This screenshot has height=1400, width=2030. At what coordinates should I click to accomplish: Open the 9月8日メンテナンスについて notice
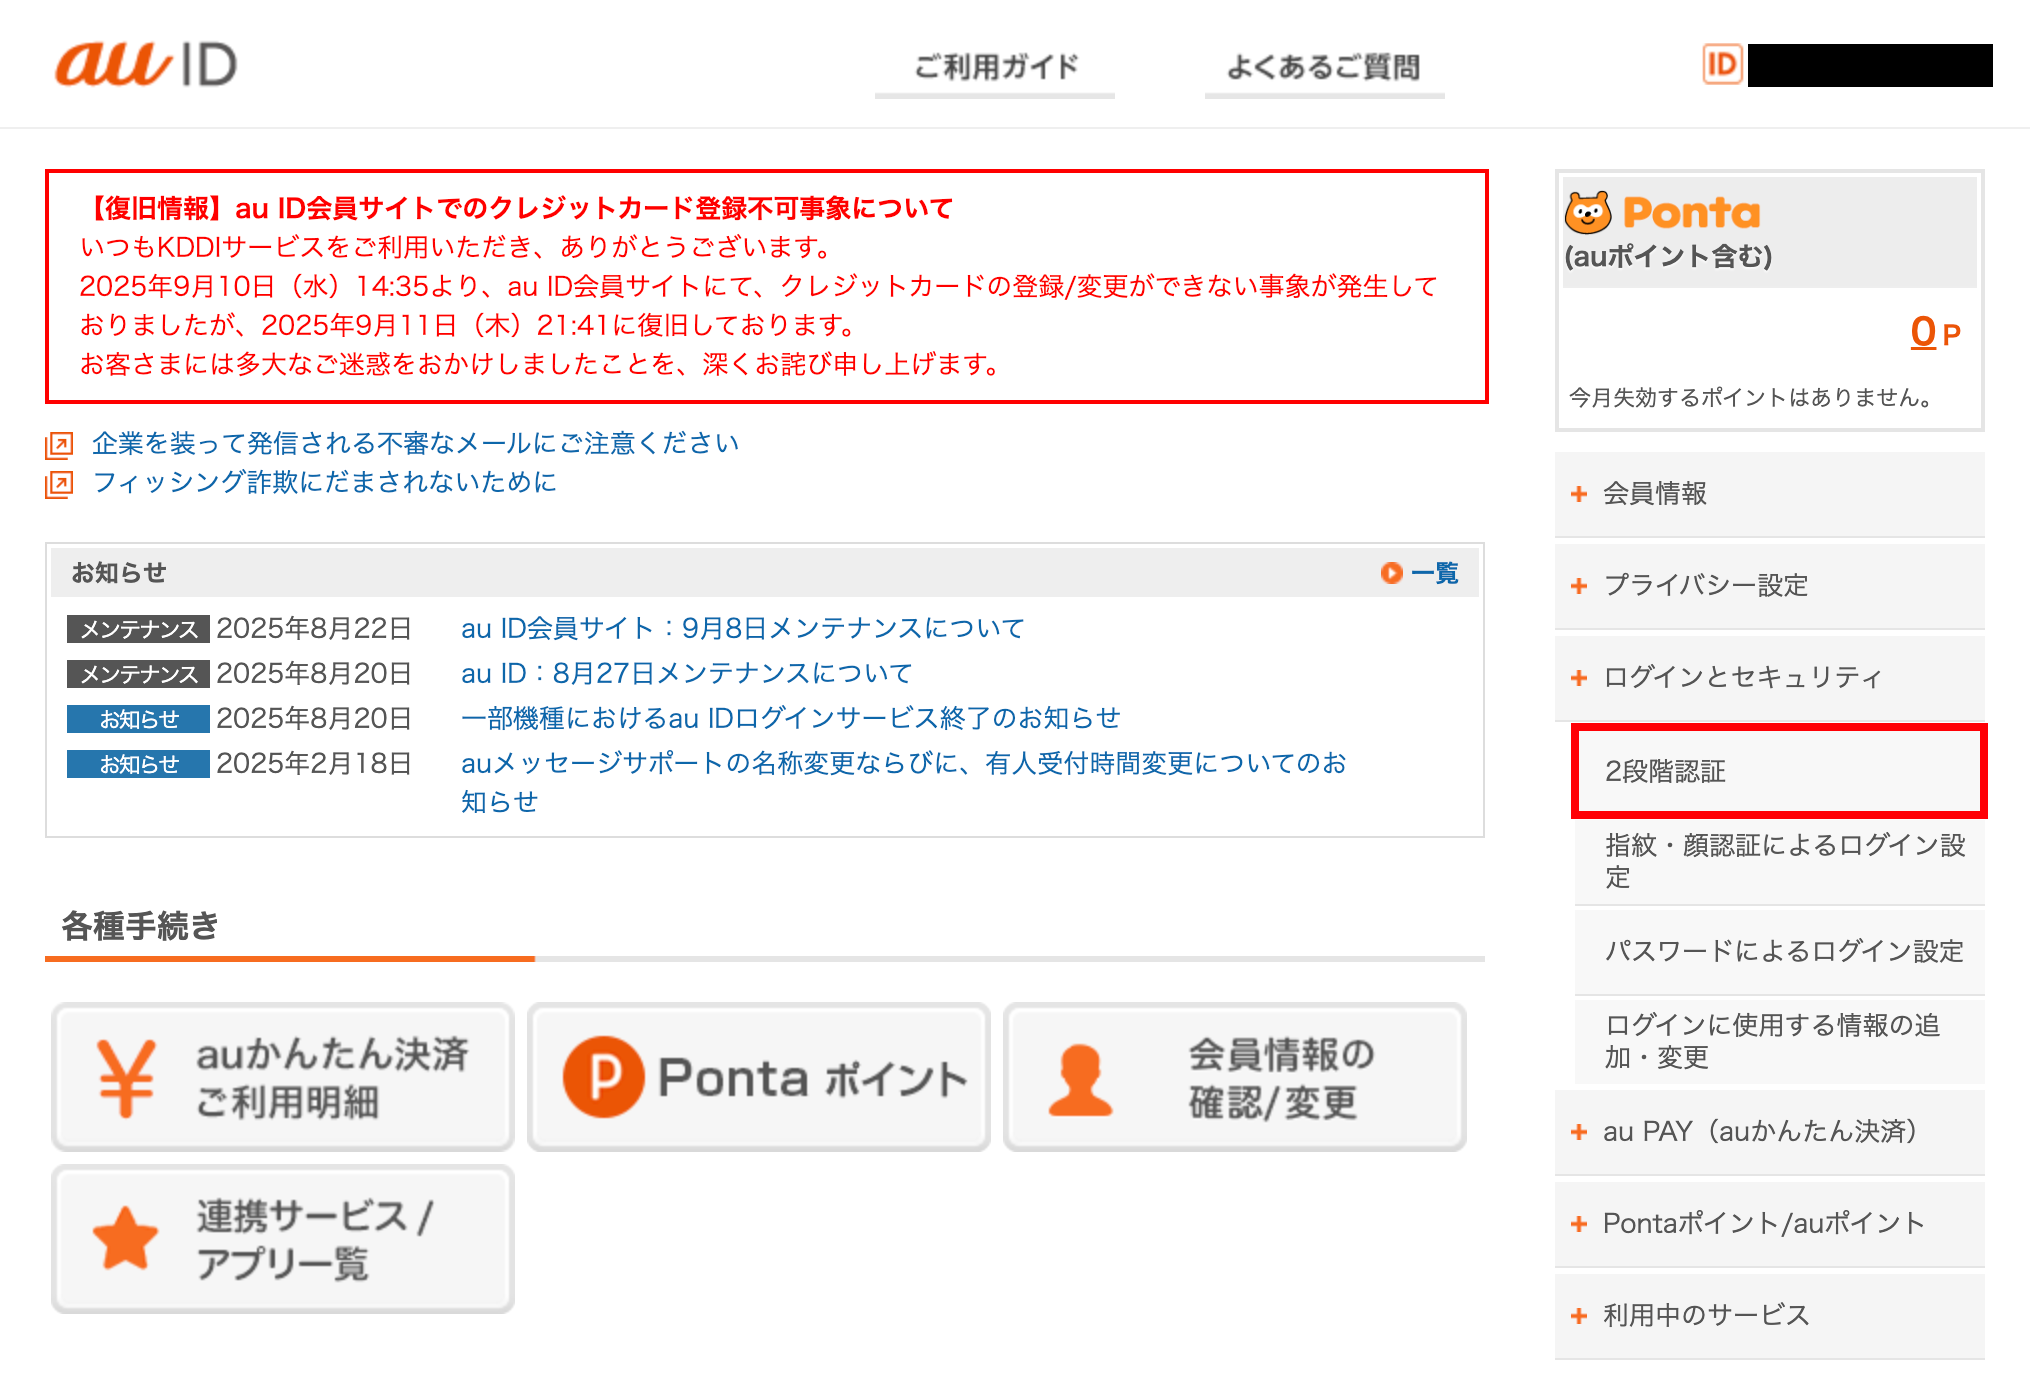(742, 628)
